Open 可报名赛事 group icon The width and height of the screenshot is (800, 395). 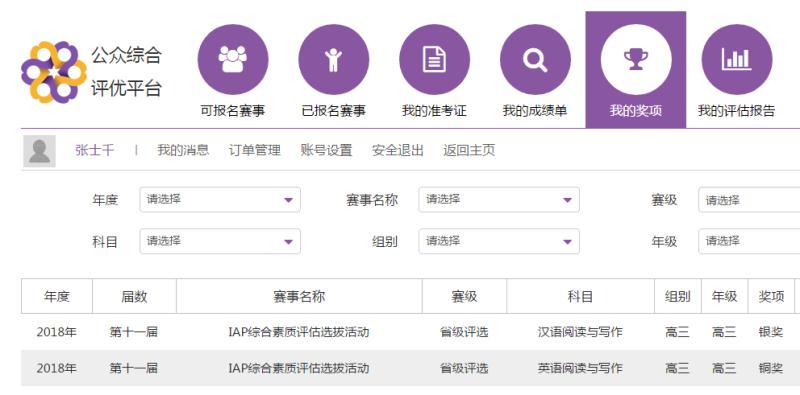tap(233, 60)
